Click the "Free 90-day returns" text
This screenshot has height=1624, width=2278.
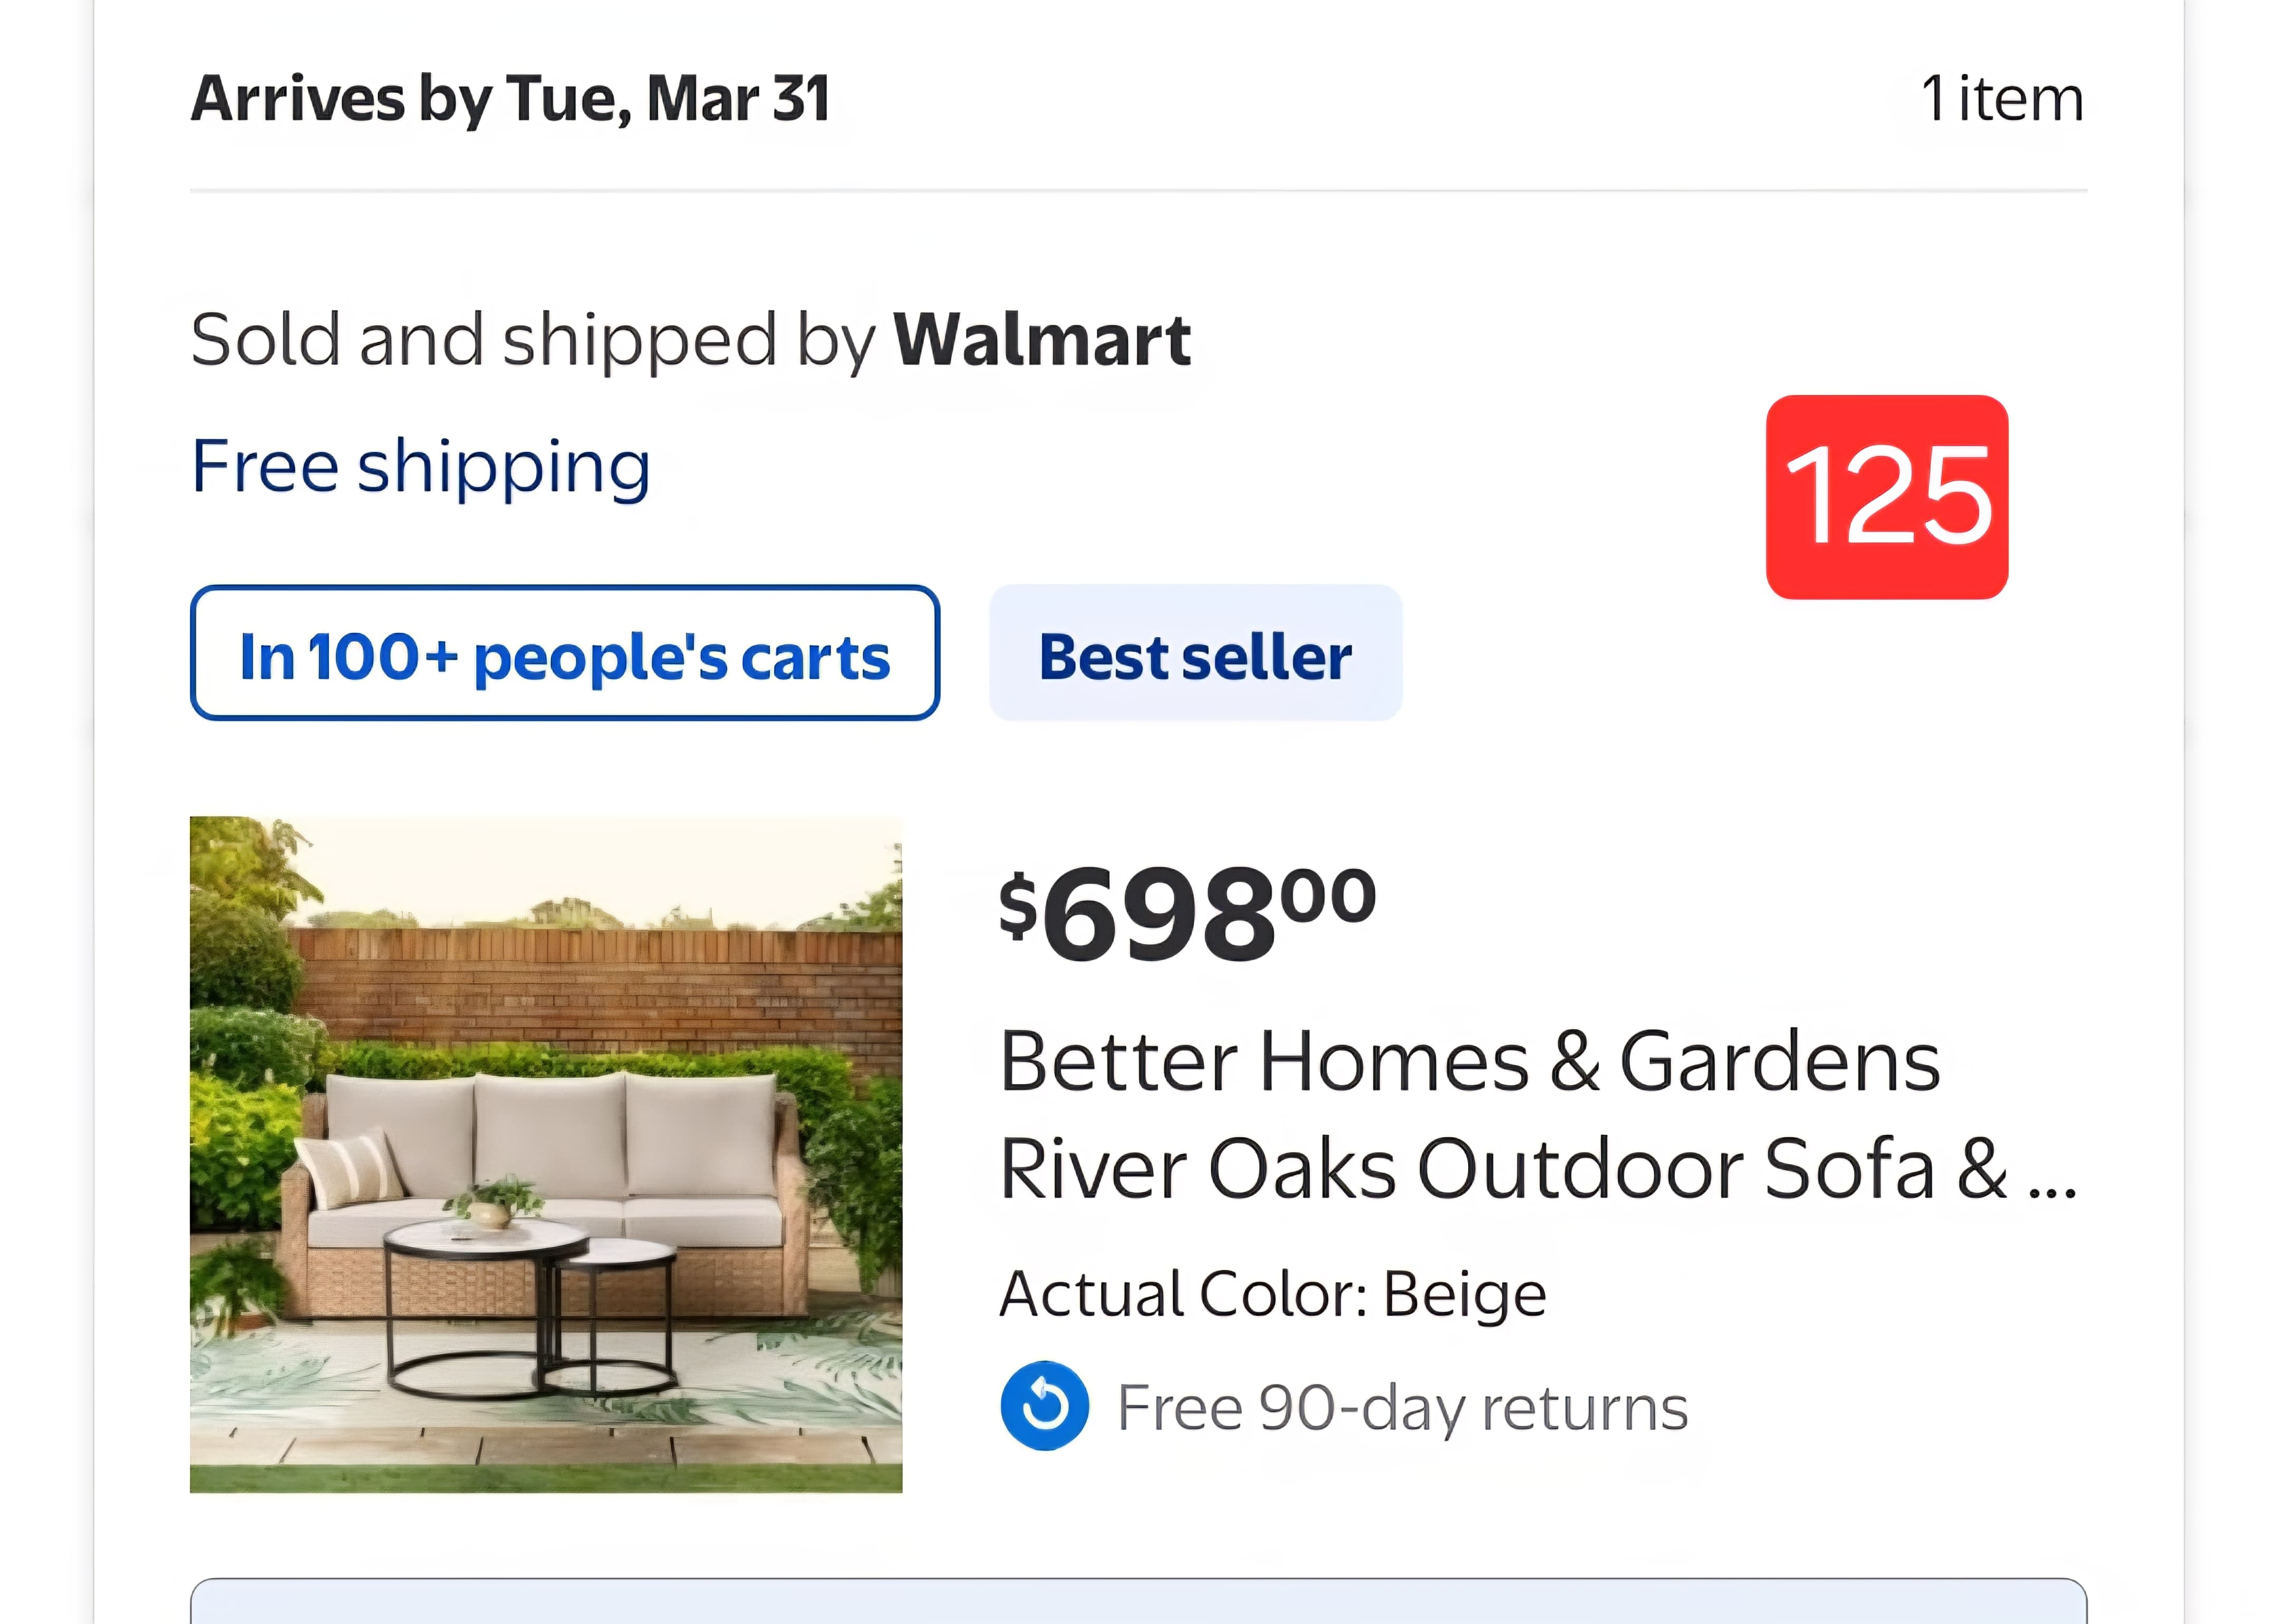[x=1402, y=1407]
